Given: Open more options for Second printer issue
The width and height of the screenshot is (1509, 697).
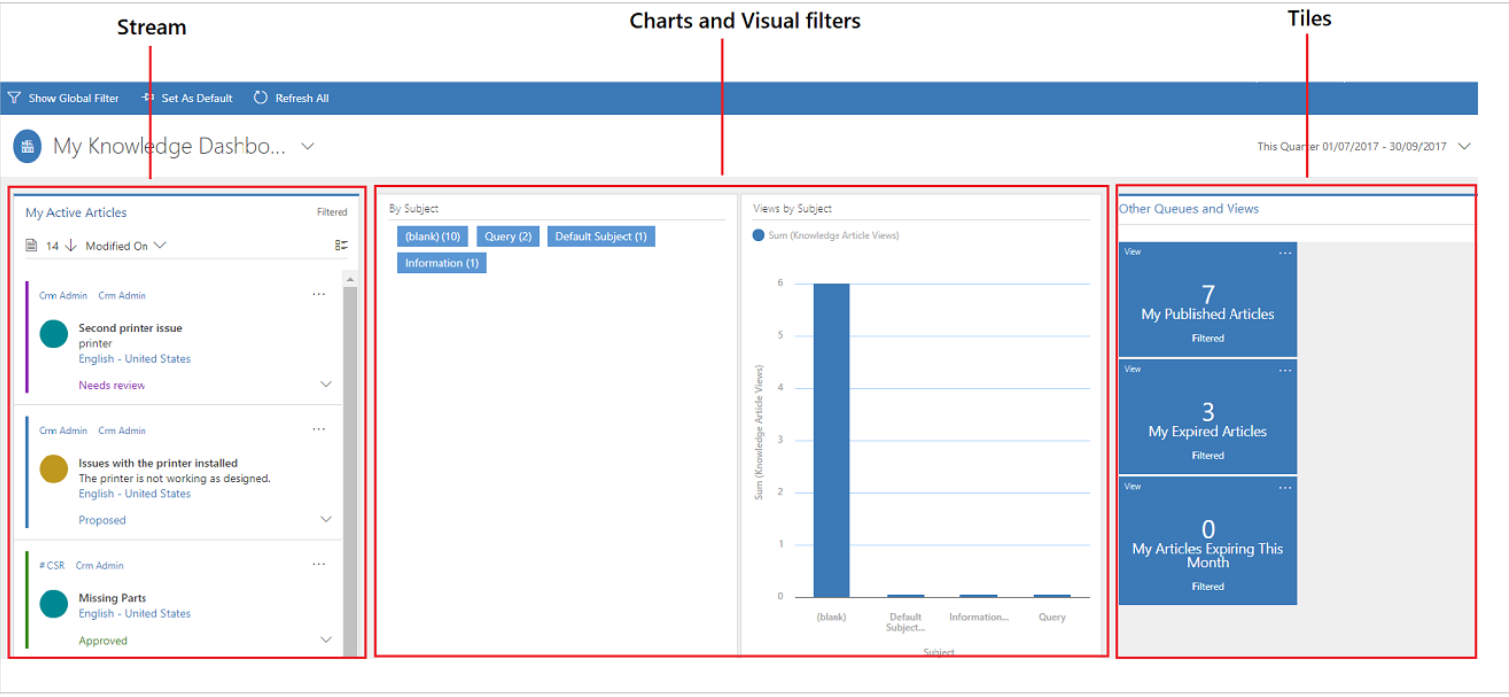Looking at the screenshot, I should 318,295.
